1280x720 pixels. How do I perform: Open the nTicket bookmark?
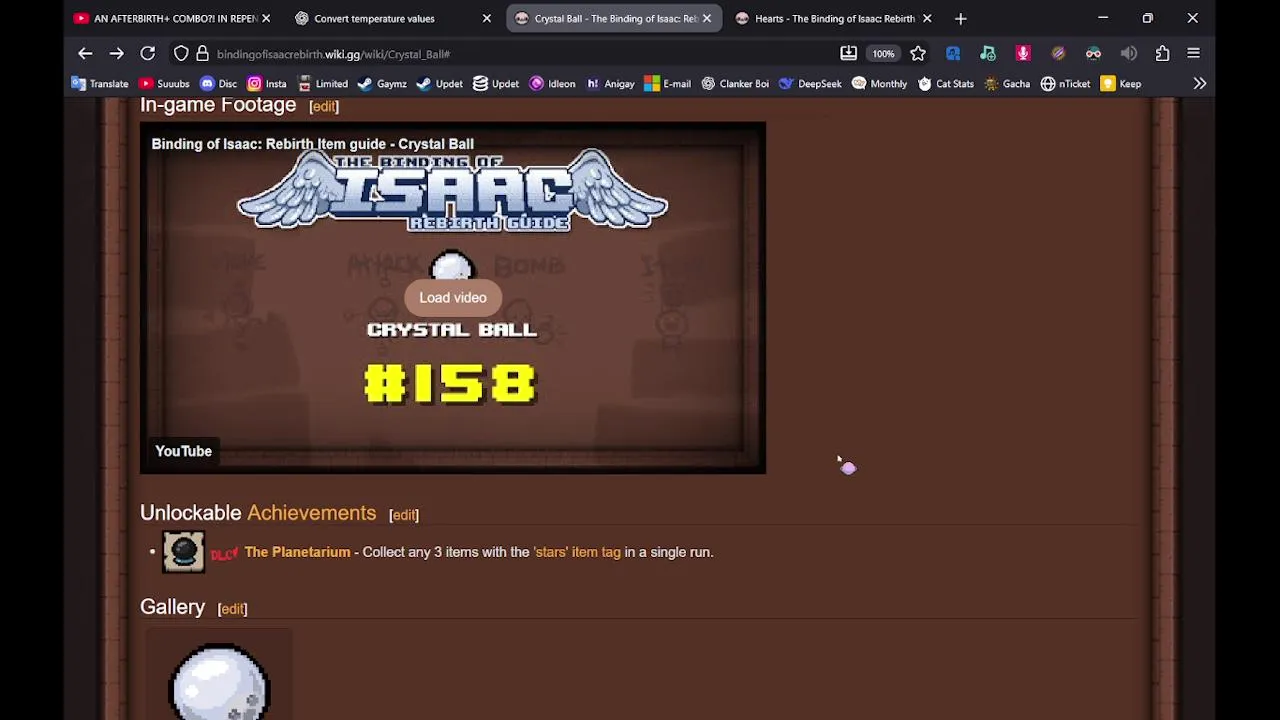click(1065, 84)
